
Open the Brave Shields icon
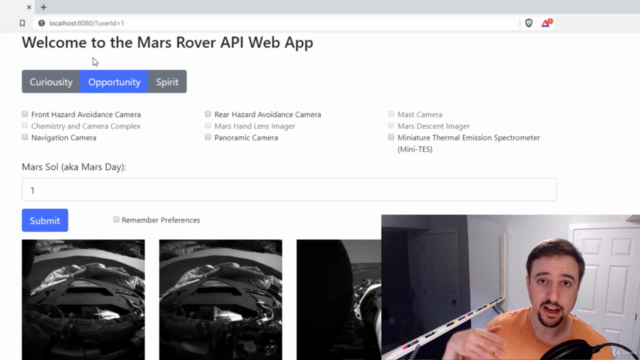click(529, 23)
